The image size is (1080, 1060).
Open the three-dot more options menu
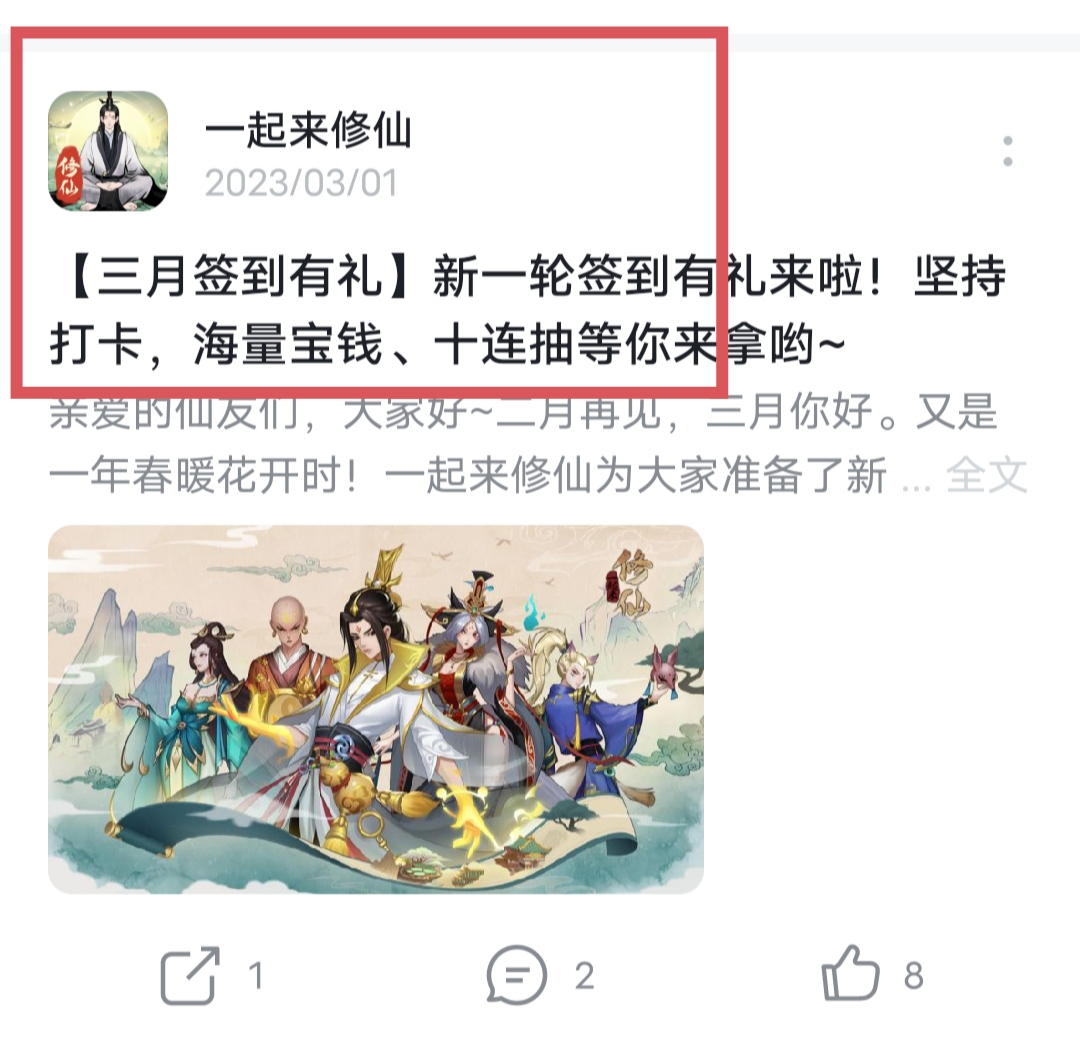pyautogui.click(x=1008, y=151)
